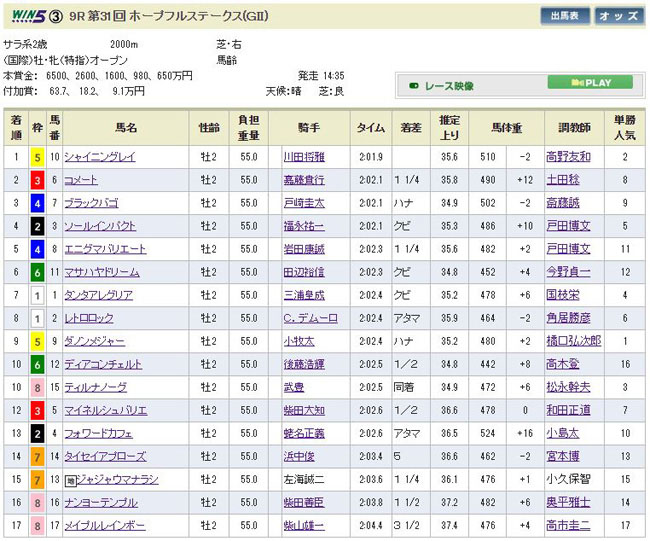The height and width of the screenshot is (541, 650).
Task: Open horse シャイニングレイ's page
Action: point(100,157)
